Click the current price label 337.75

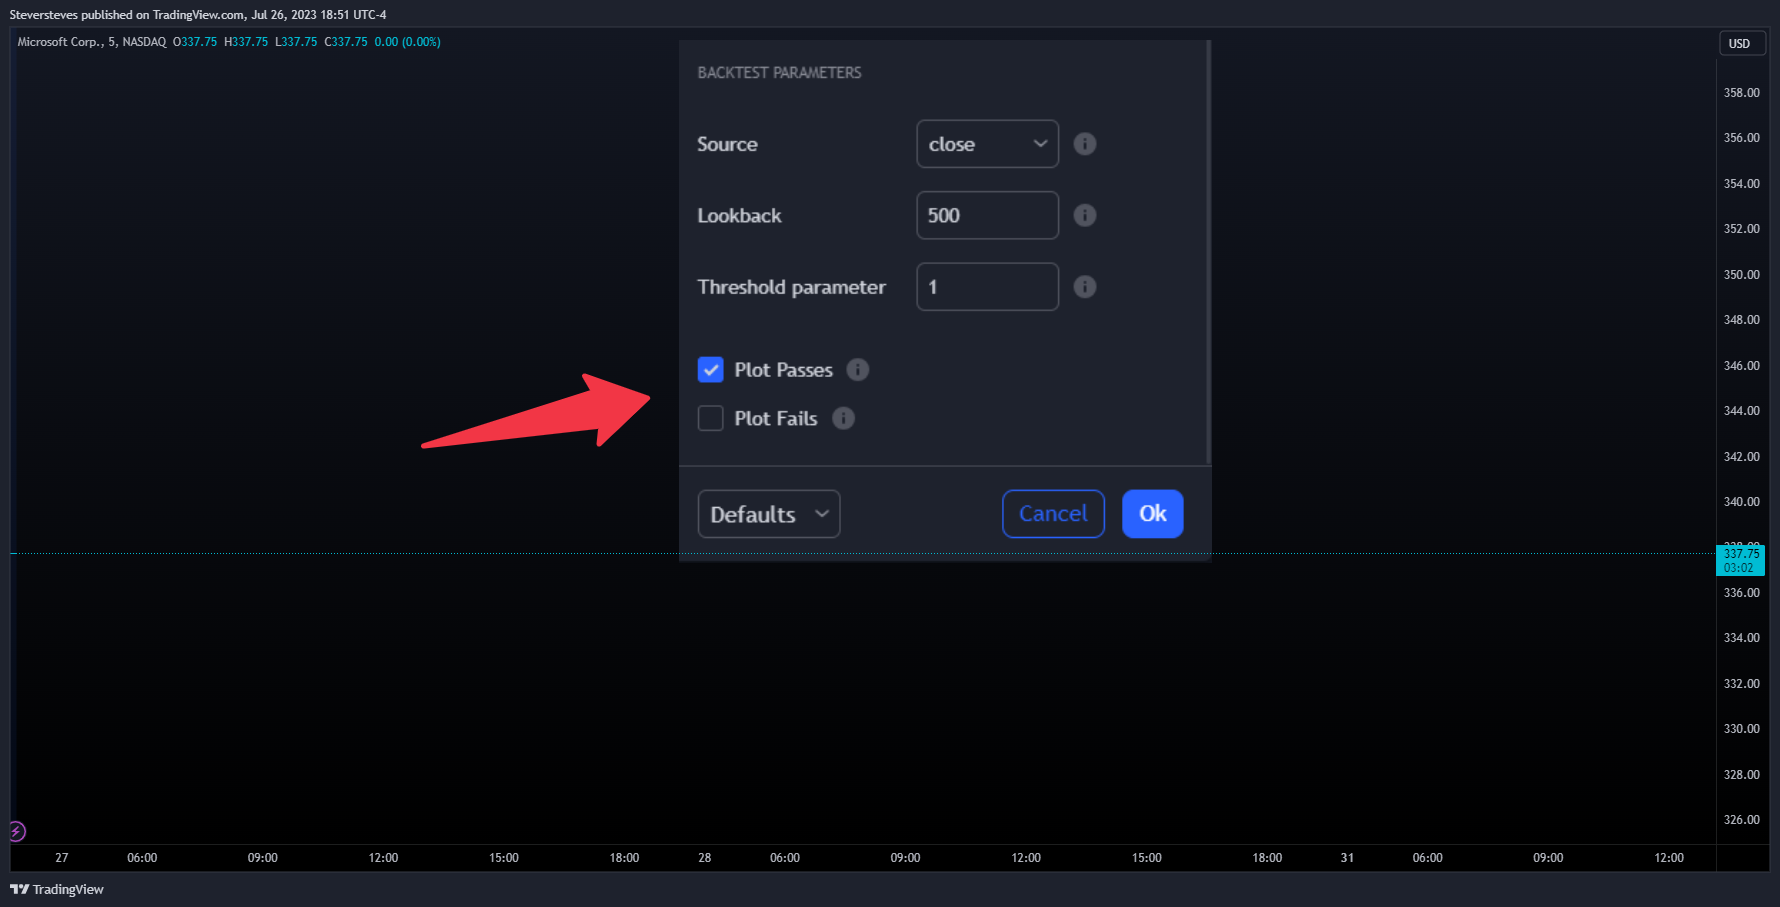pyautogui.click(x=1741, y=560)
